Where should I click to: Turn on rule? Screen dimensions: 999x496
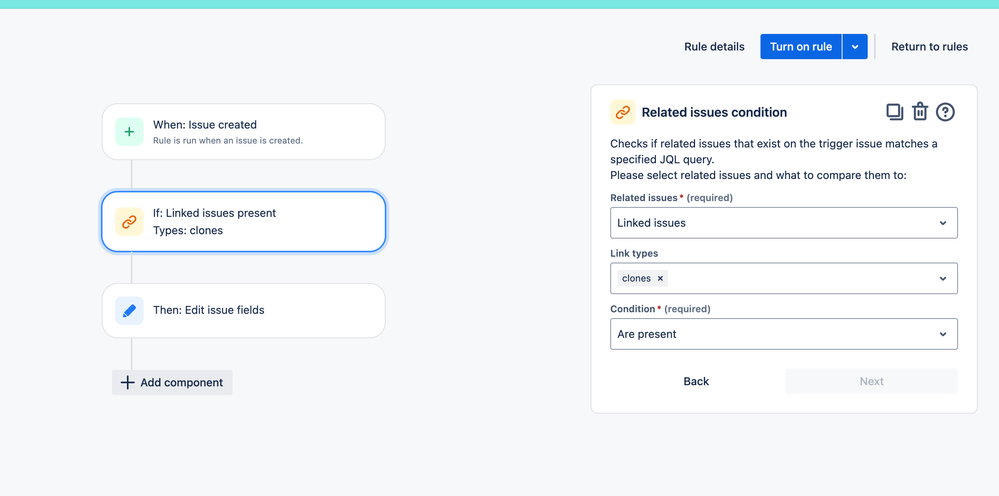[801, 46]
